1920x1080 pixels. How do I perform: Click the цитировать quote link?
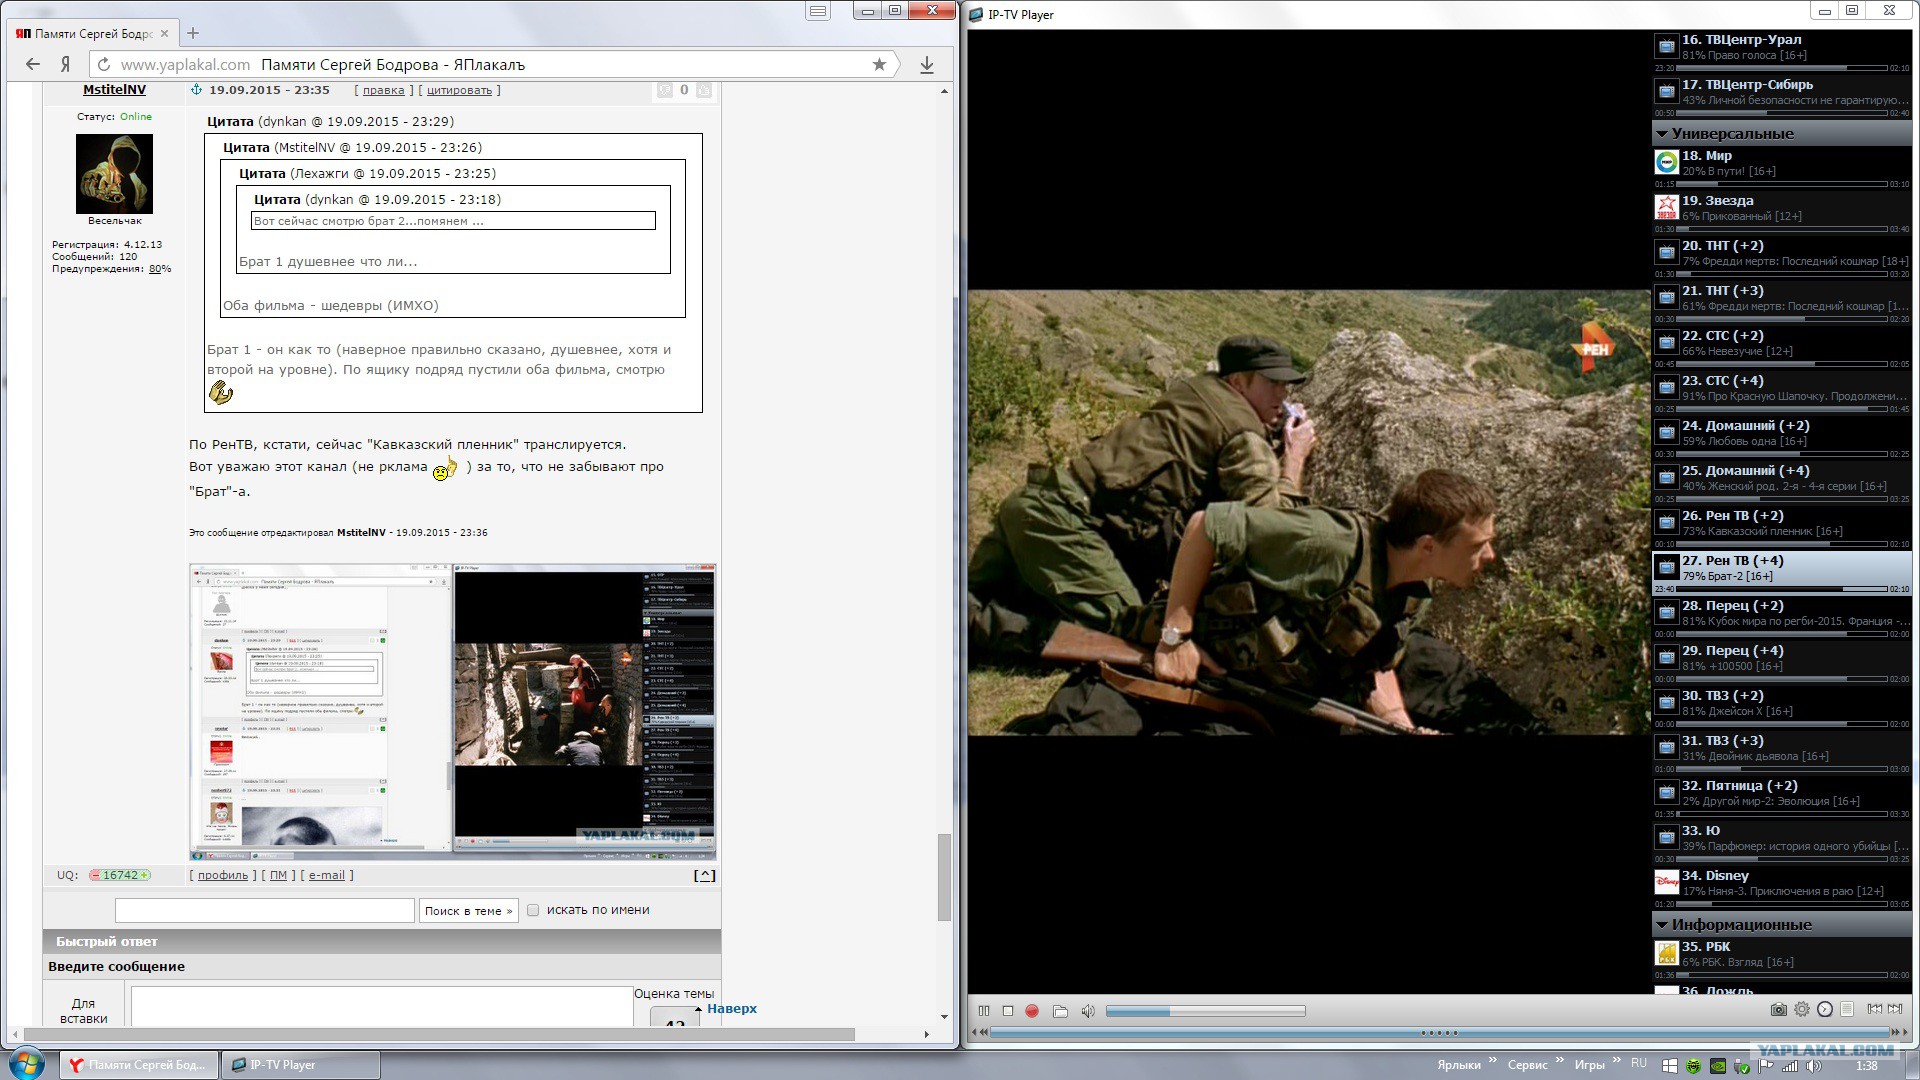pyautogui.click(x=460, y=90)
